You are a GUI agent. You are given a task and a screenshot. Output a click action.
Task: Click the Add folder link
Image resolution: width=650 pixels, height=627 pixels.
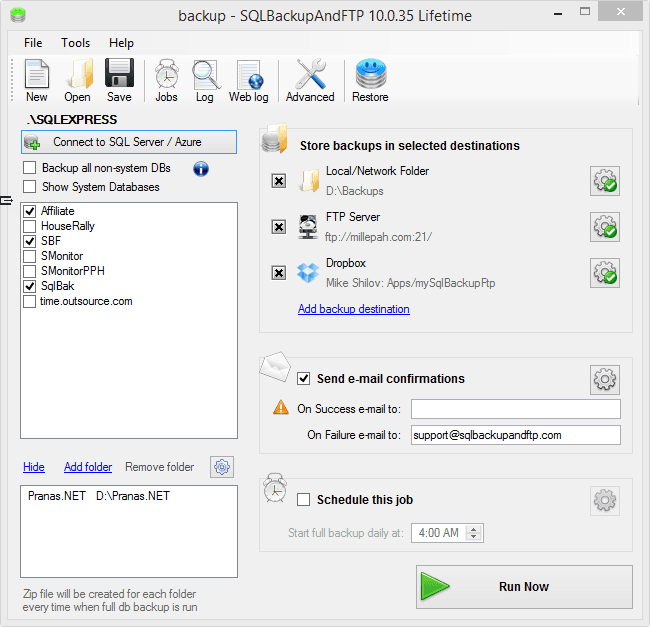coord(88,467)
